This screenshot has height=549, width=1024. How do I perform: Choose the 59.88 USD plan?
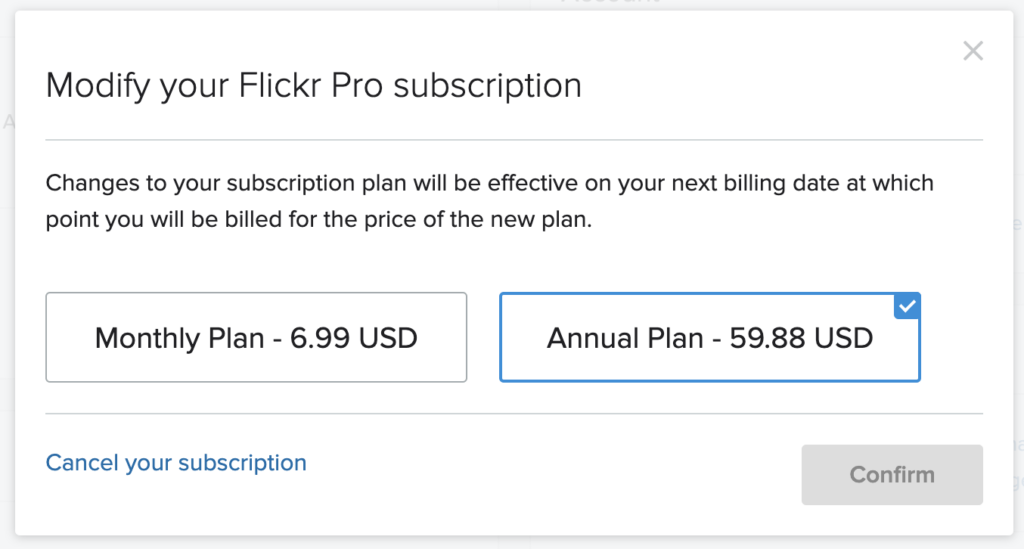point(709,338)
